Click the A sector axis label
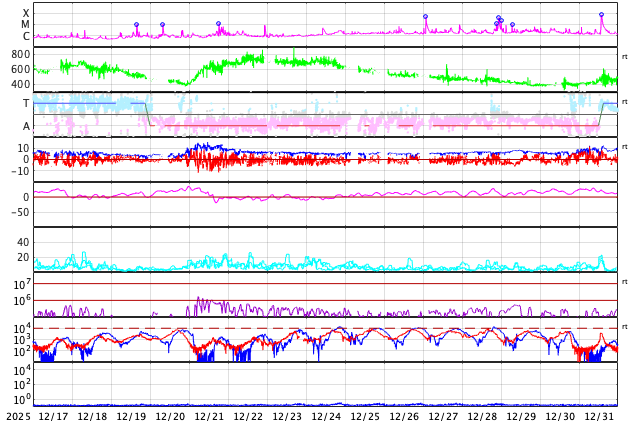The width and height of the screenshot is (634, 424). (26, 126)
